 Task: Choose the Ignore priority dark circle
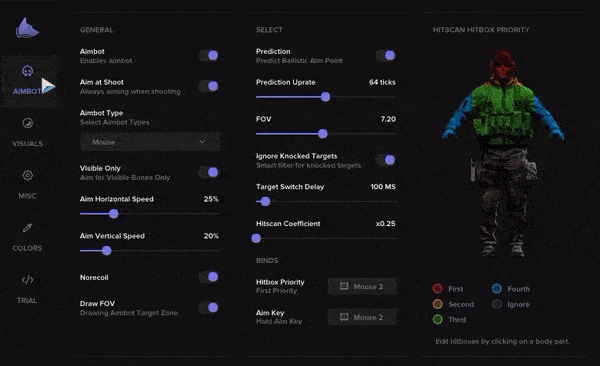point(497,304)
